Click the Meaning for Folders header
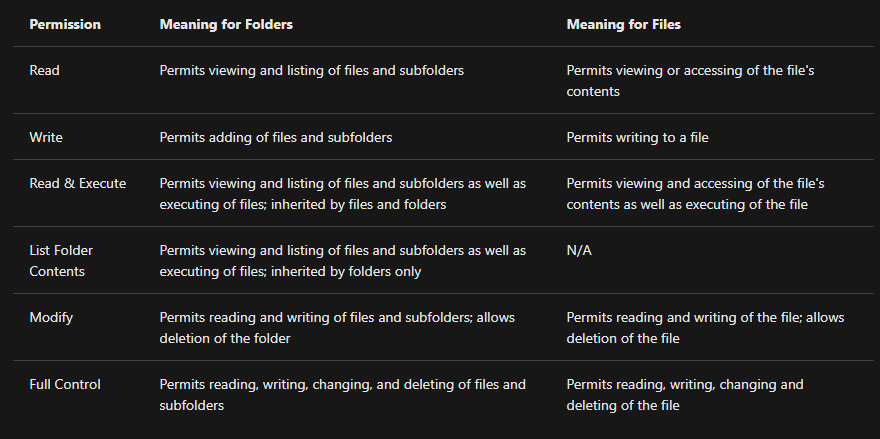This screenshot has height=439, width=880. click(226, 24)
